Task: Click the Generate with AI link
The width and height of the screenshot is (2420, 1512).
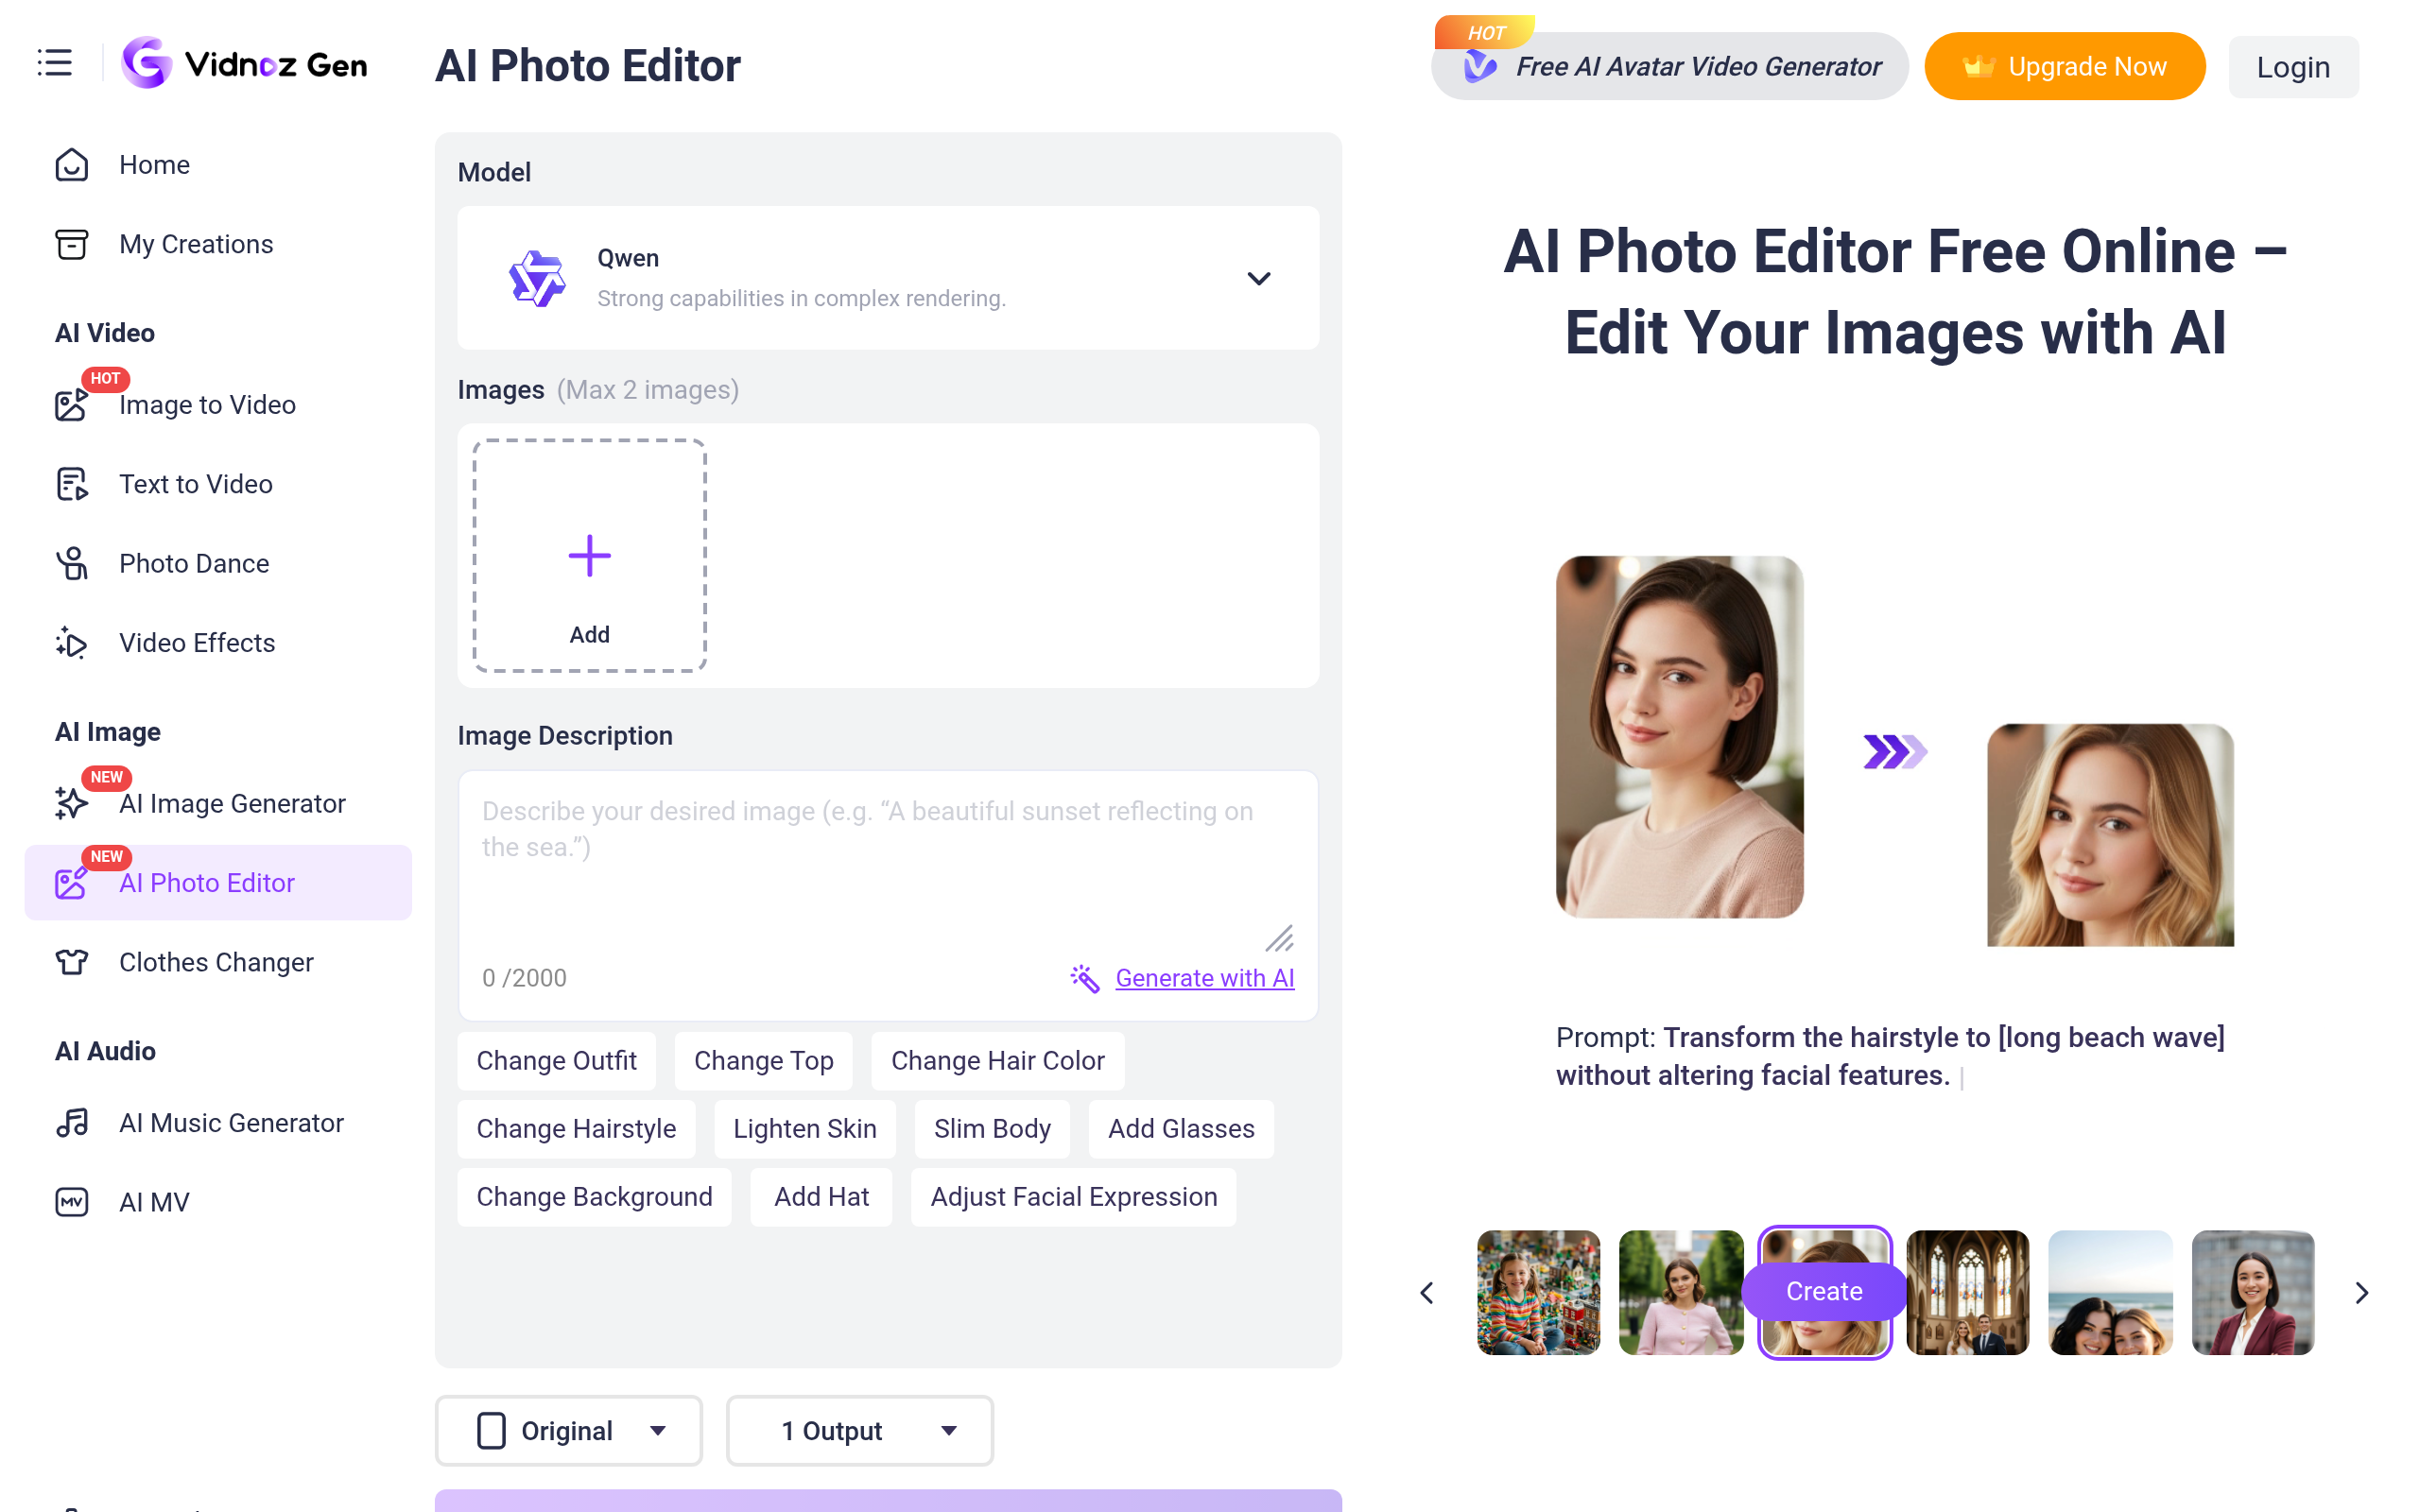Action: point(1205,978)
